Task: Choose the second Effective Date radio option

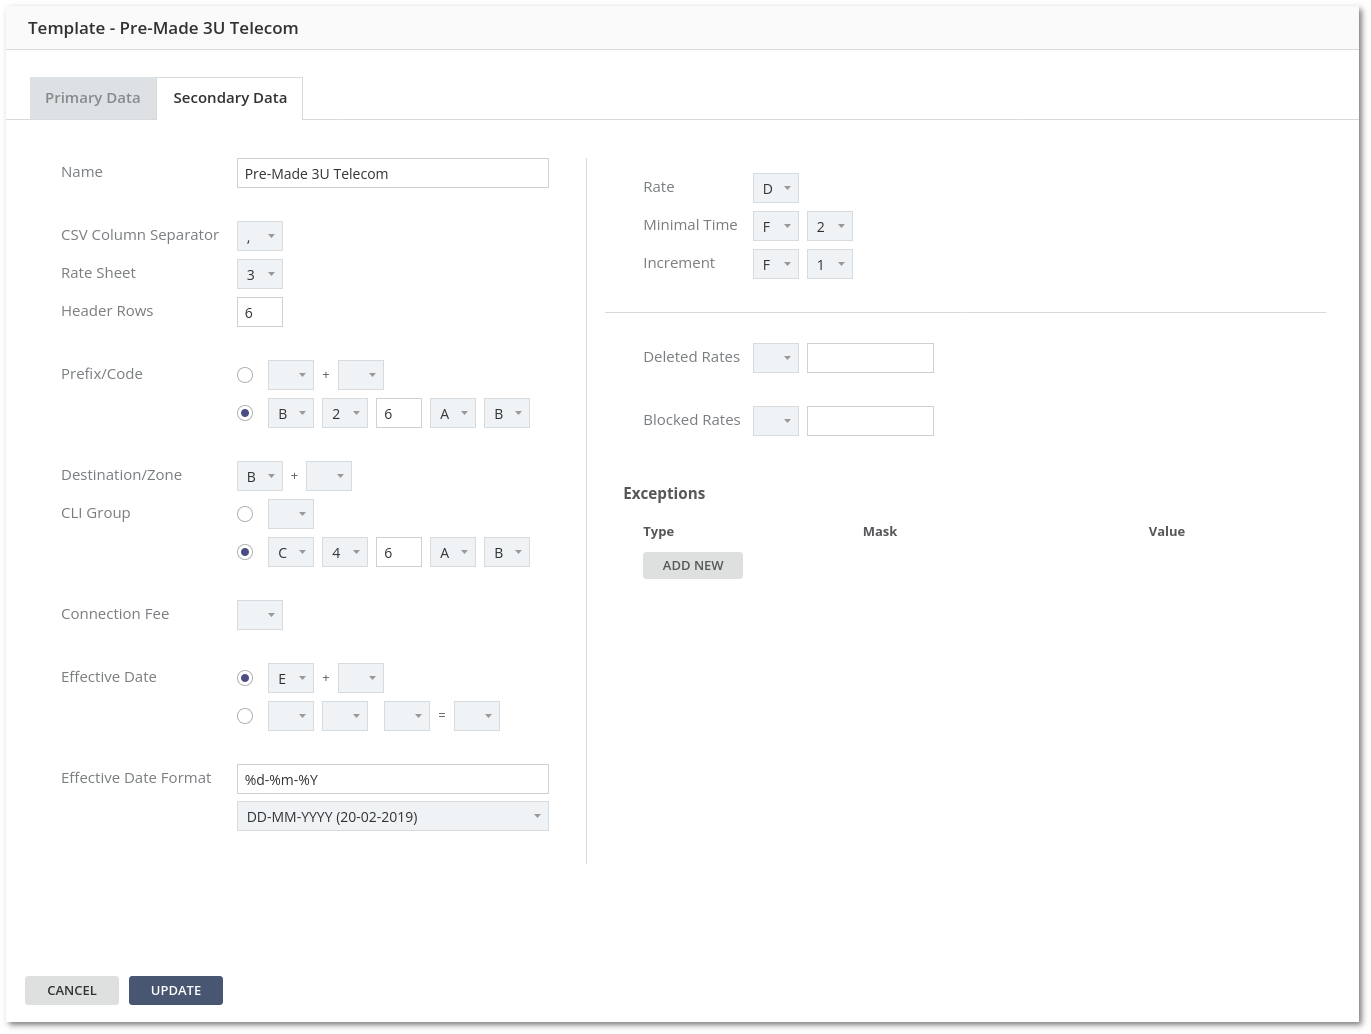Action: coord(245,716)
